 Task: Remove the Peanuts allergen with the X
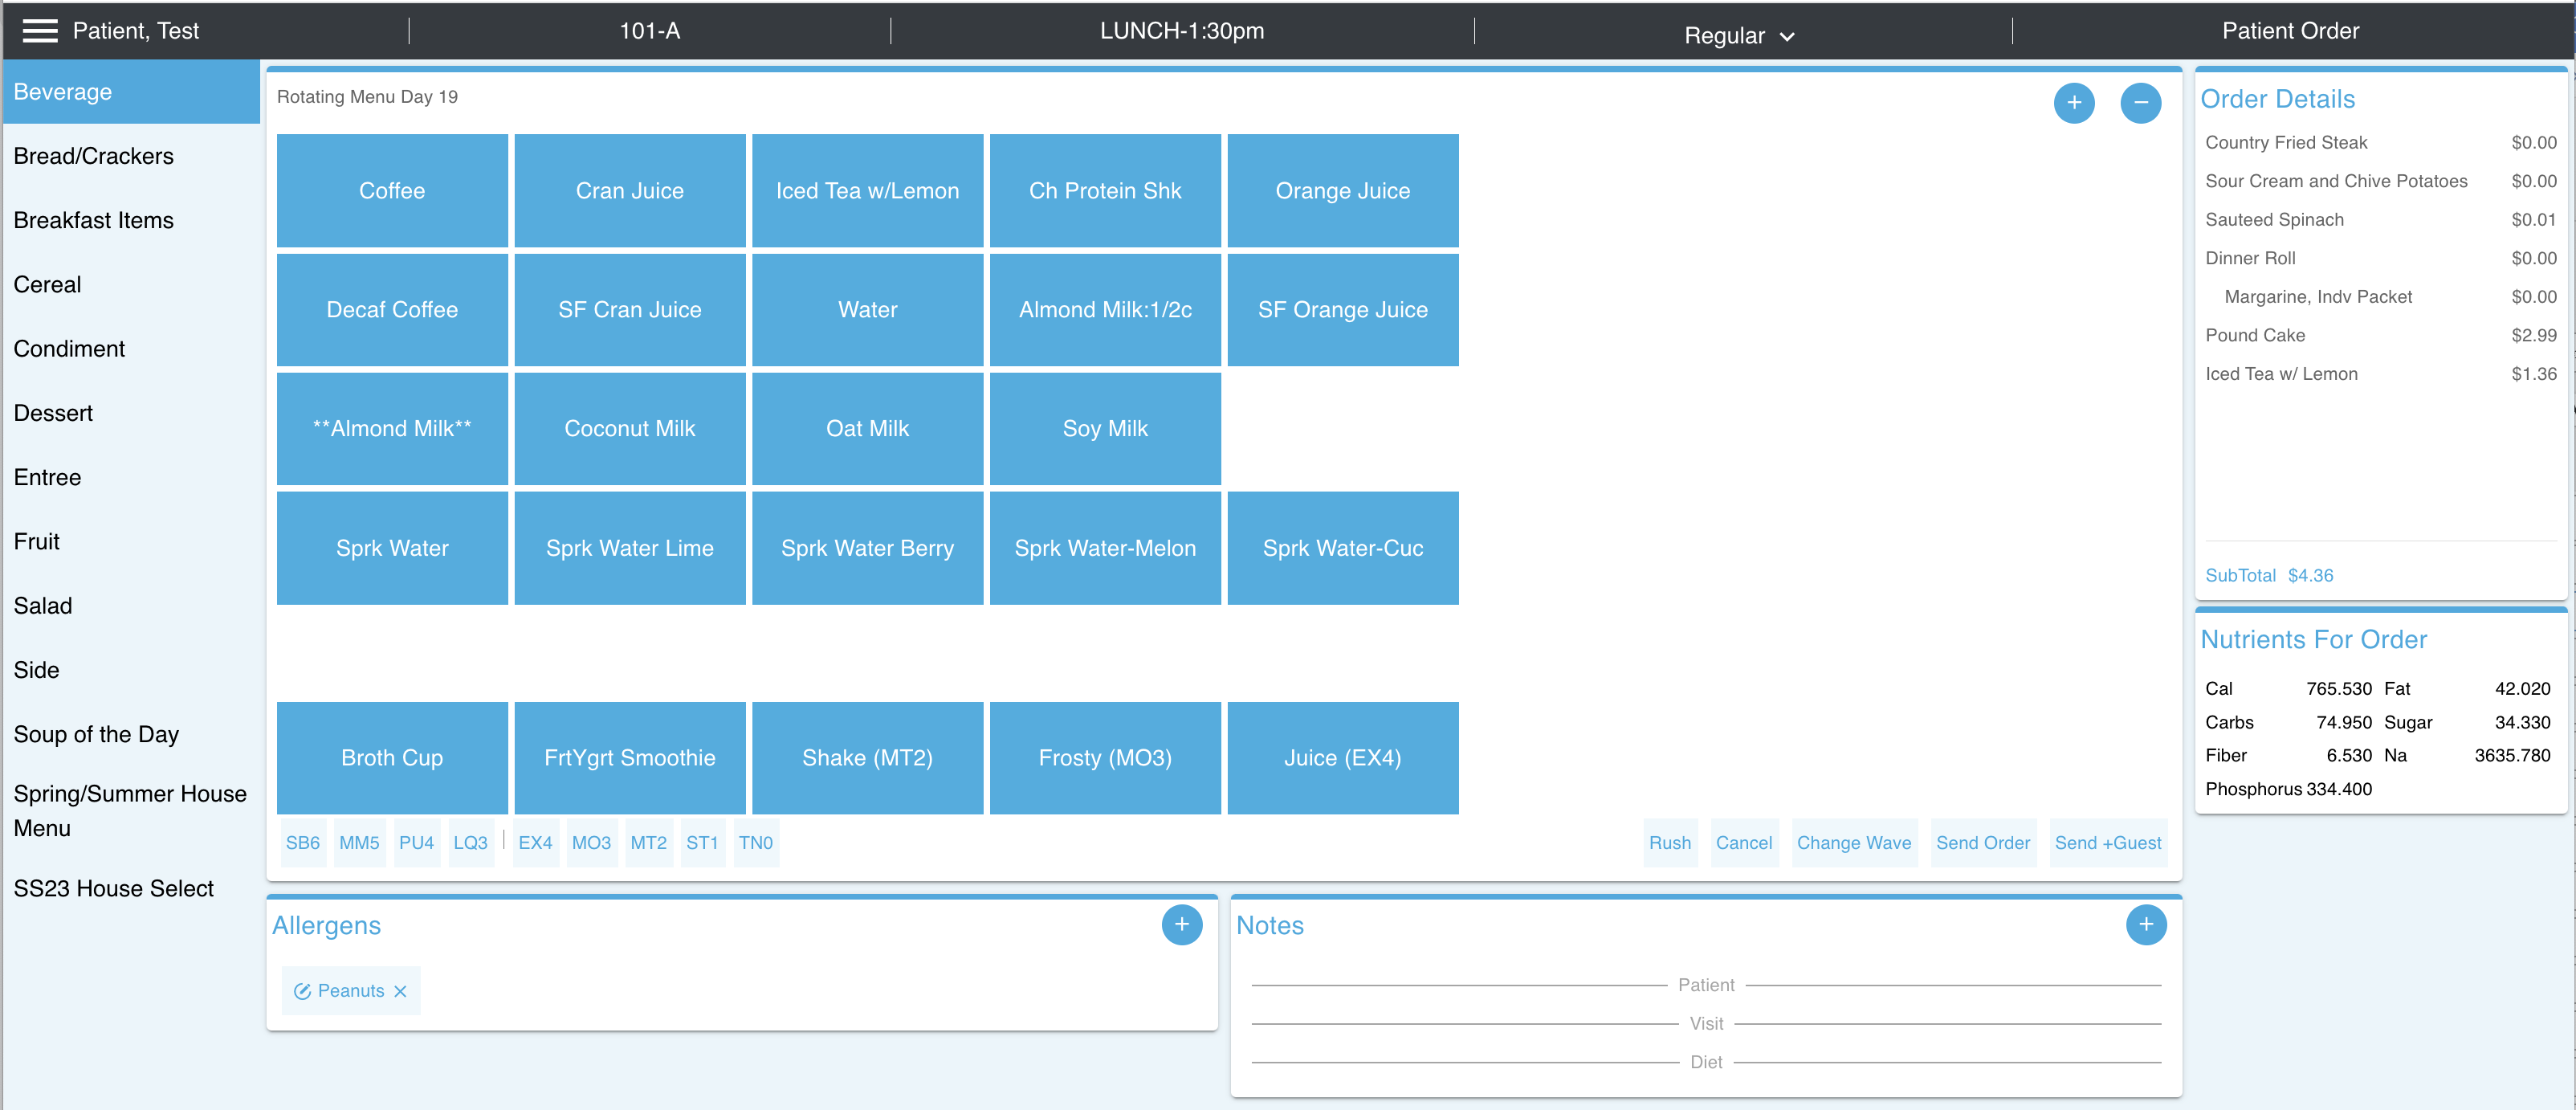400,991
